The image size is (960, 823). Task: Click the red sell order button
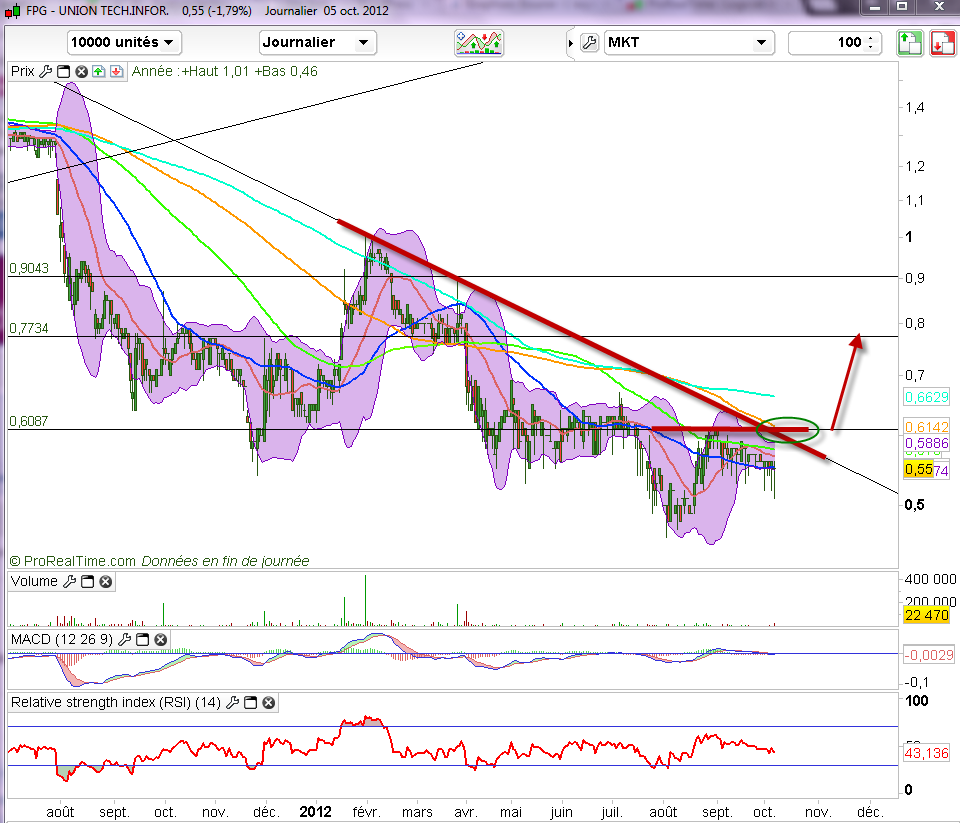click(941, 43)
